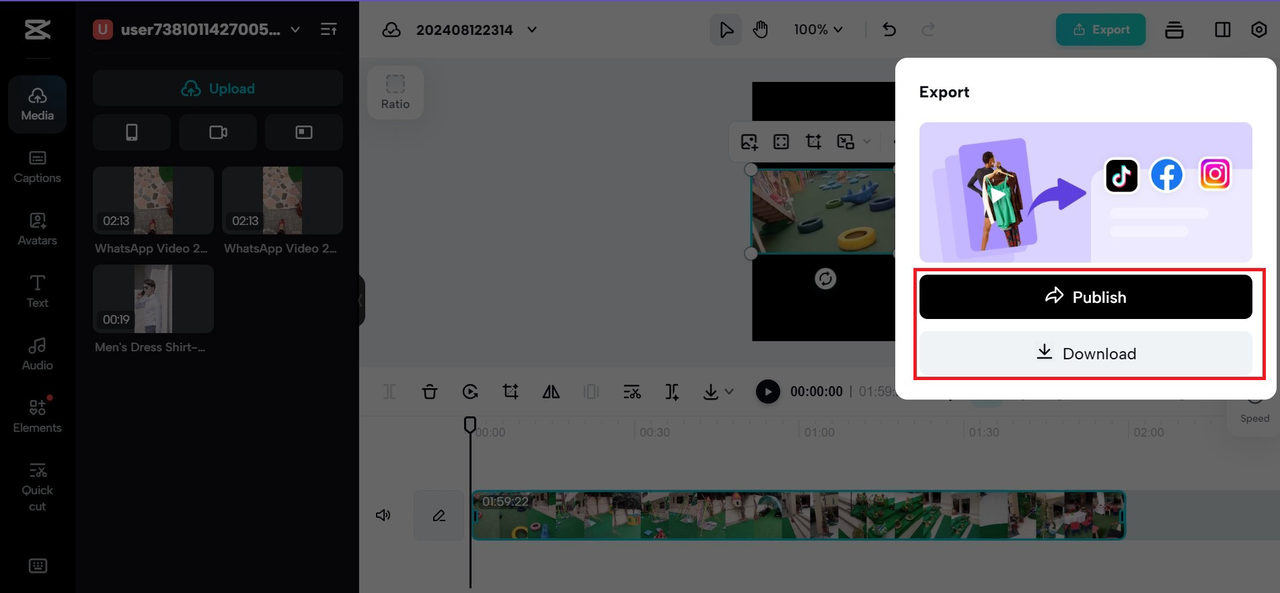Click the sort/filter icon beside username
The height and width of the screenshot is (593, 1280).
tap(329, 30)
